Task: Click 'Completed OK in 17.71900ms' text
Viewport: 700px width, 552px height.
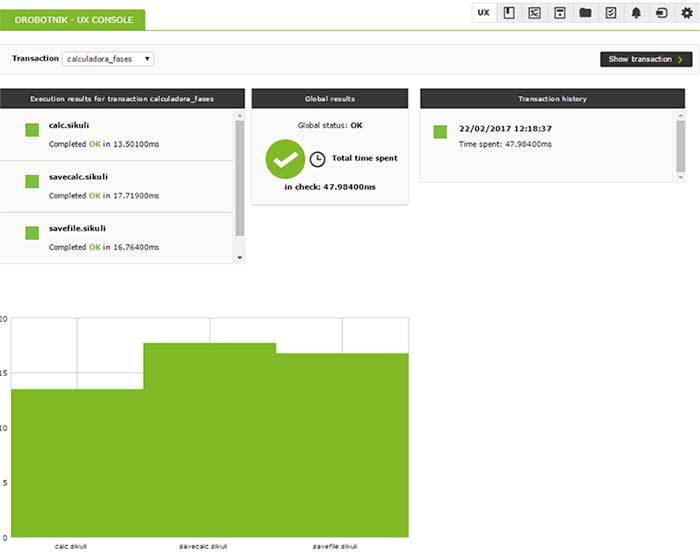Action: coord(104,196)
